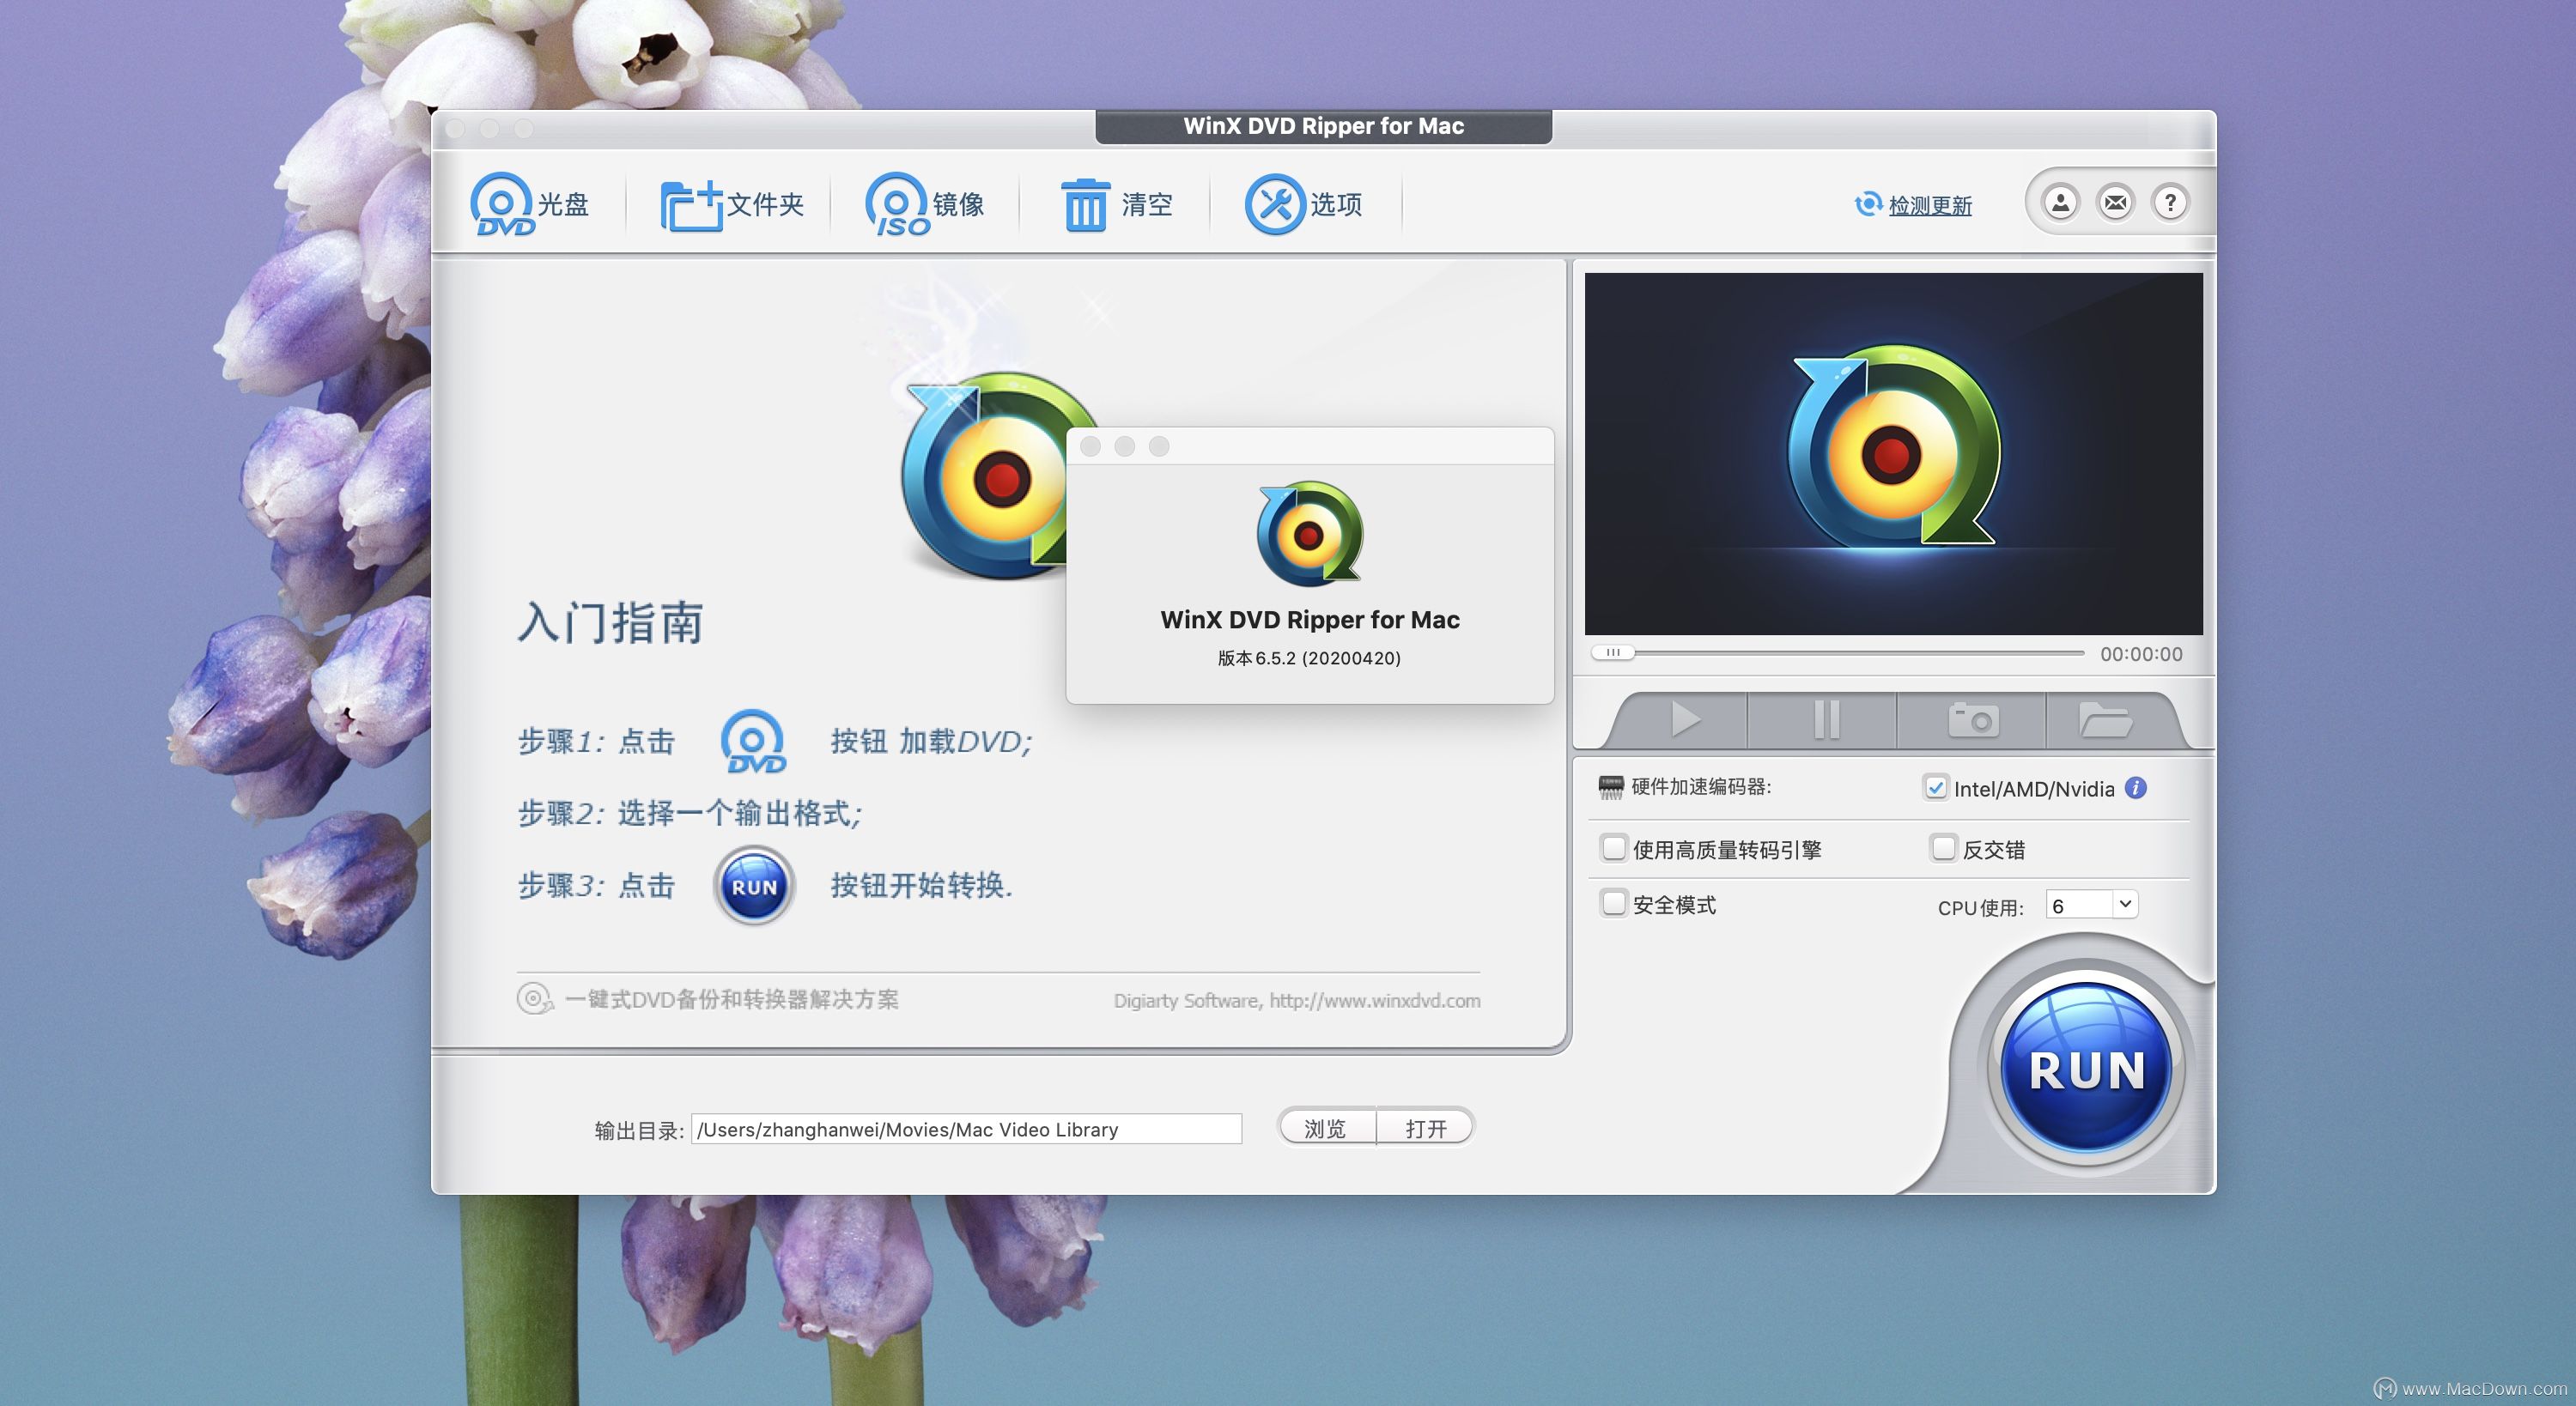Click the output directory path field
The width and height of the screenshot is (2576, 1406).
966,1129
